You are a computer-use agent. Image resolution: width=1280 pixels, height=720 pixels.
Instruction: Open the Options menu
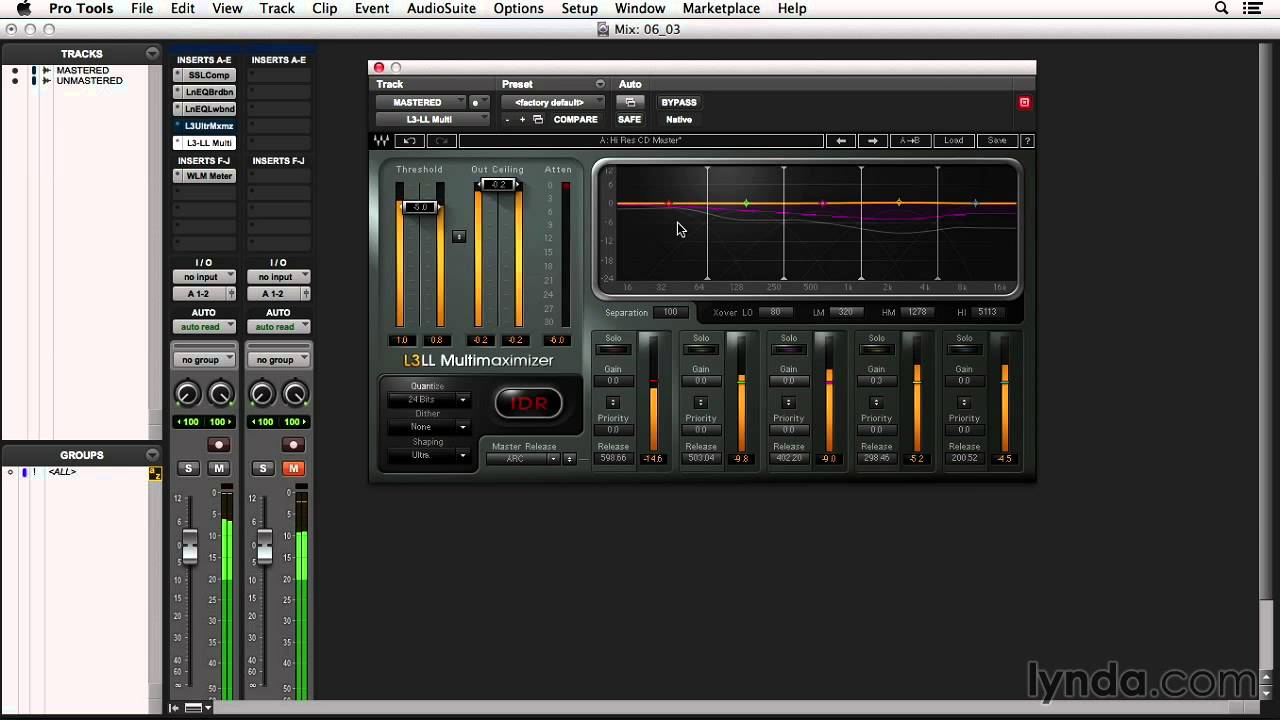tap(519, 8)
